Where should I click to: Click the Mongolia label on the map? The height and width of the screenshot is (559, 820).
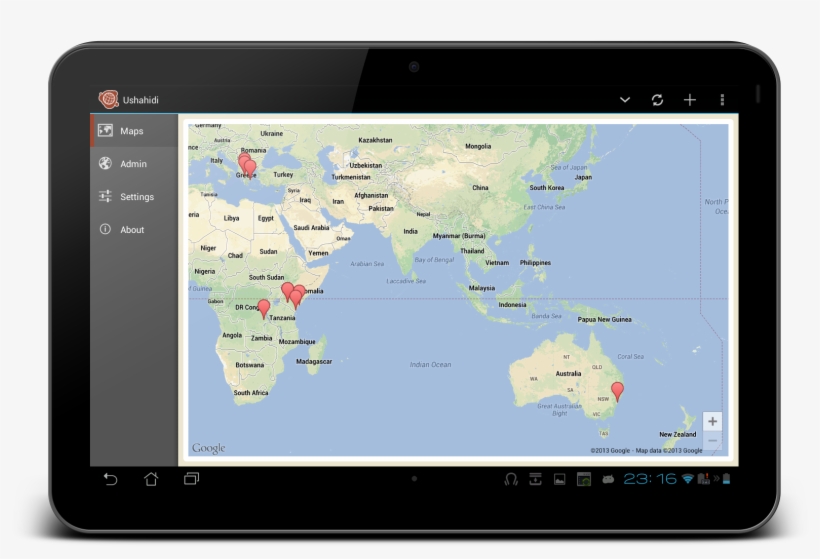click(x=478, y=146)
